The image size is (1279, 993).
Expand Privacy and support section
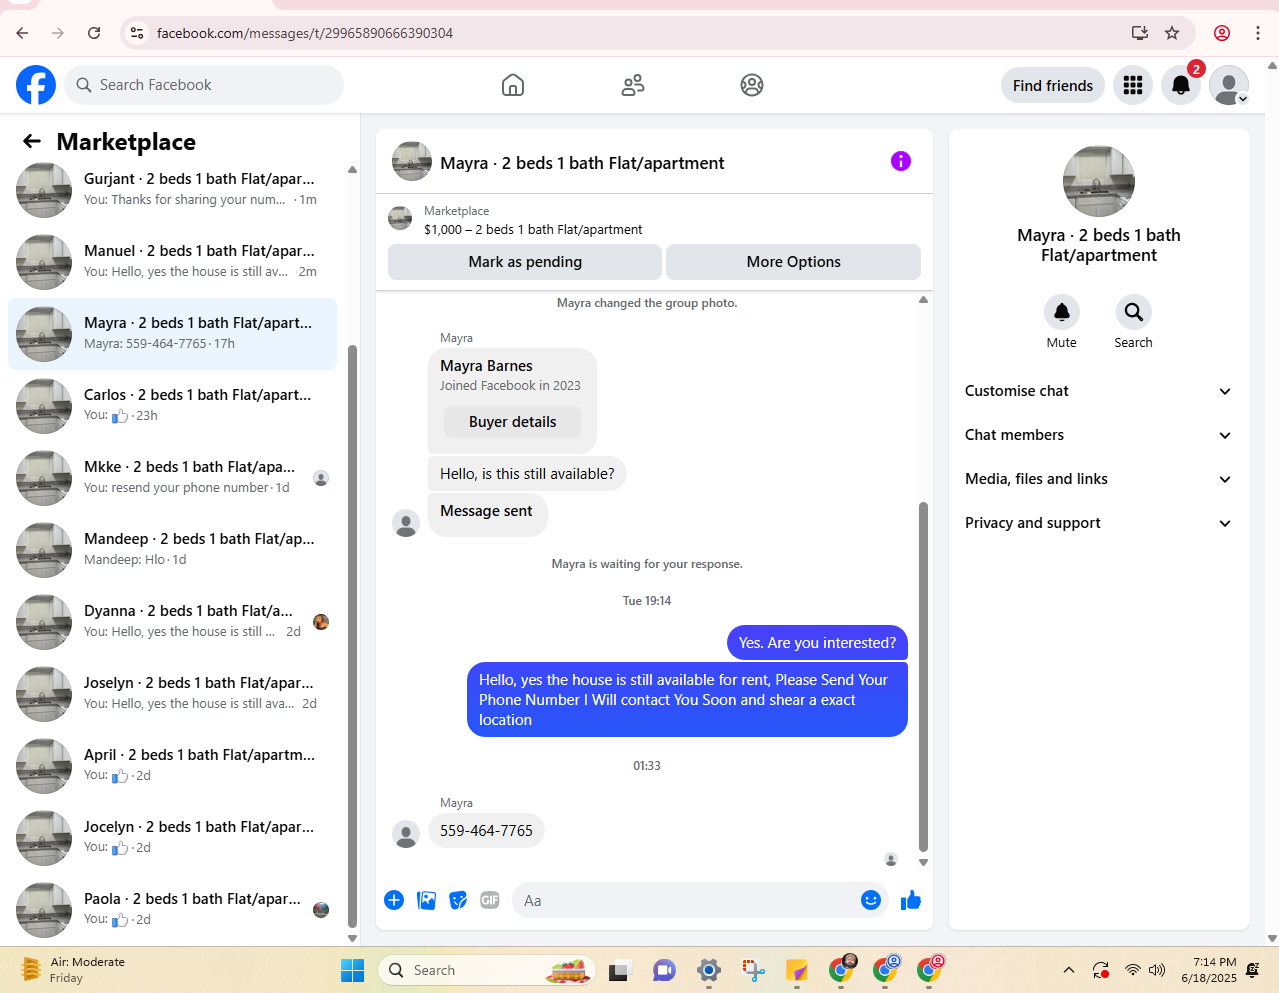[x=1098, y=523]
